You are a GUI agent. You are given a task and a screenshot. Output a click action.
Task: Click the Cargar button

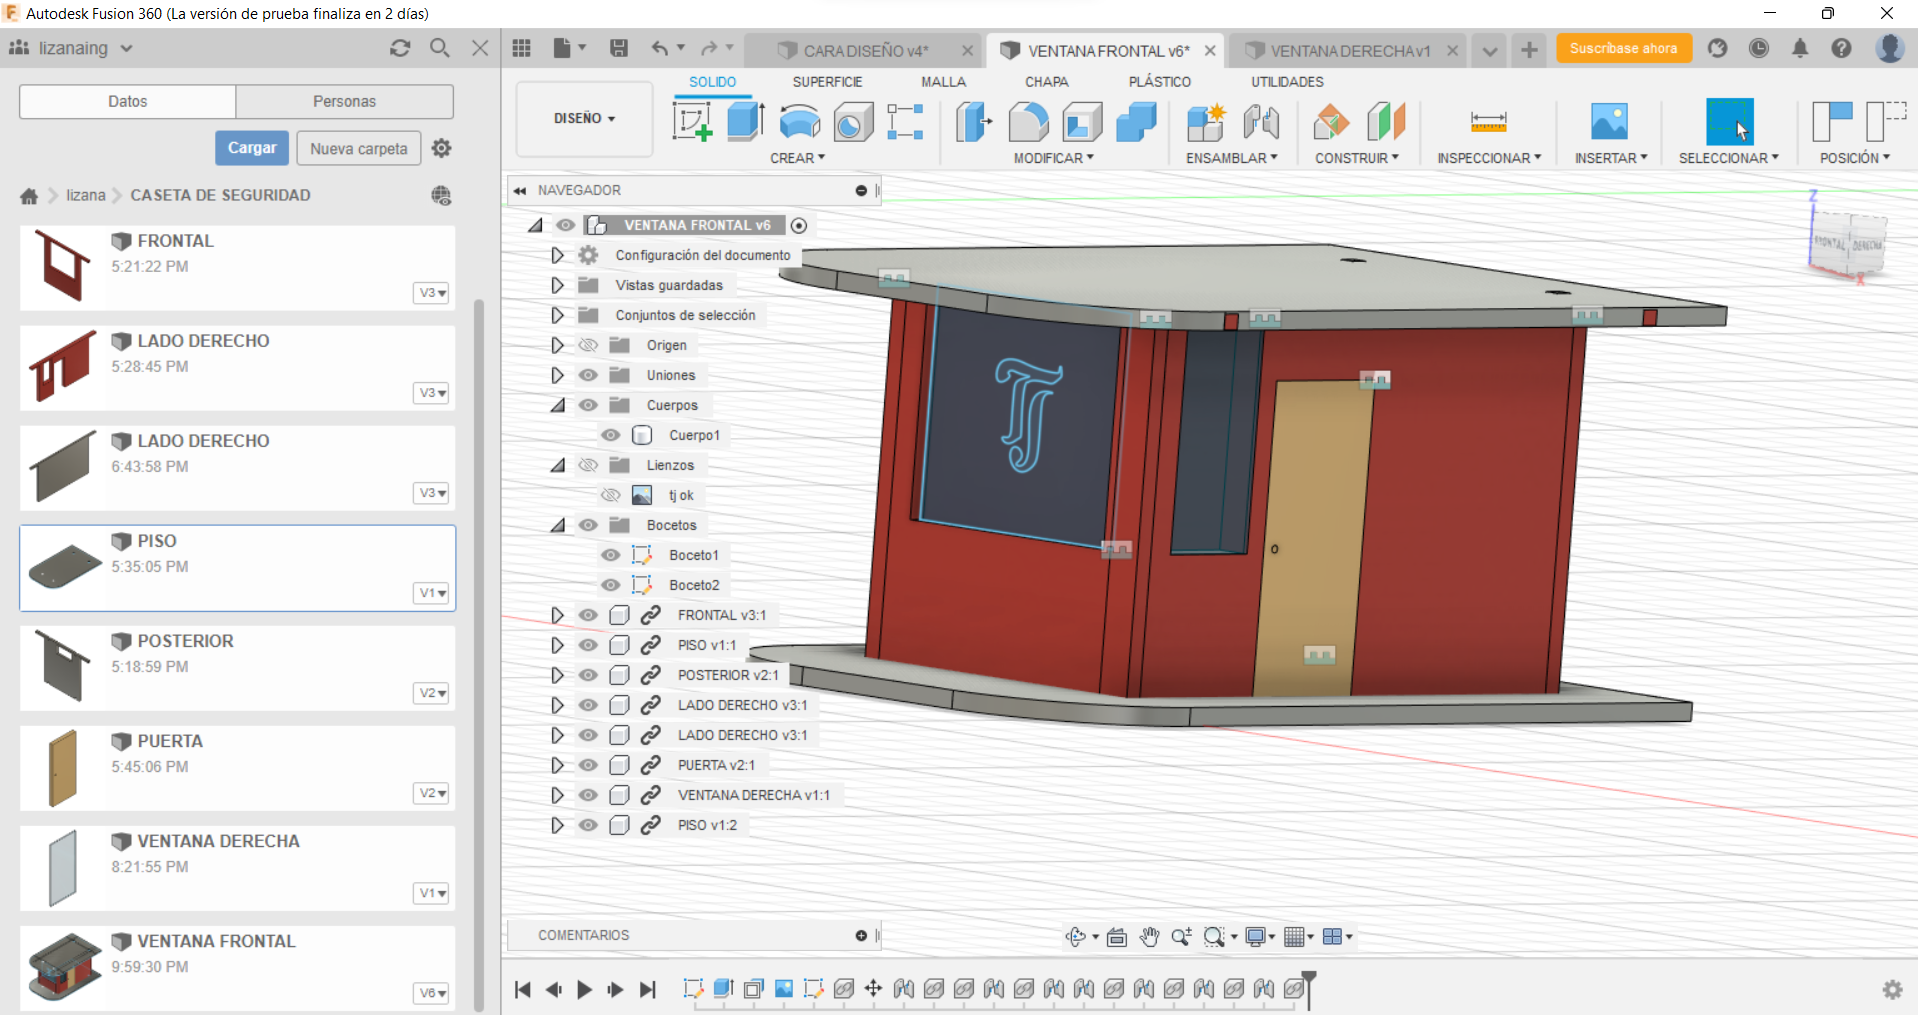[252, 148]
